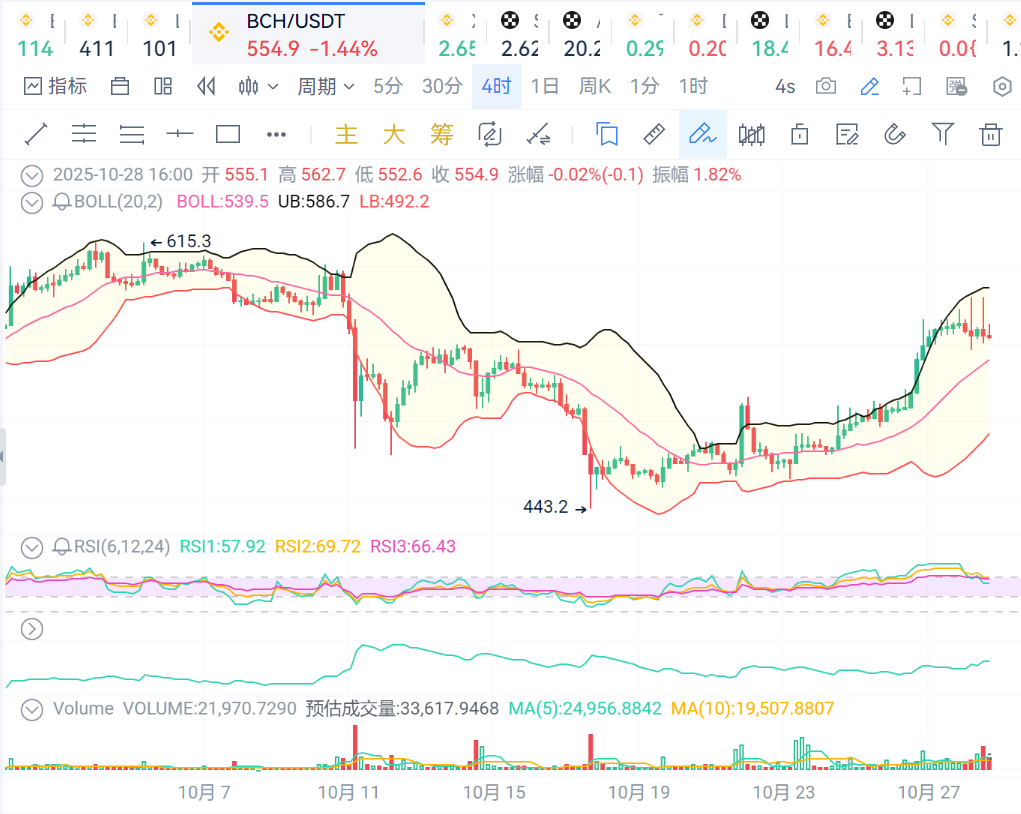Image resolution: width=1021 pixels, height=814 pixels.
Task: Open more drawing tools ellipsis
Action: pos(277,133)
